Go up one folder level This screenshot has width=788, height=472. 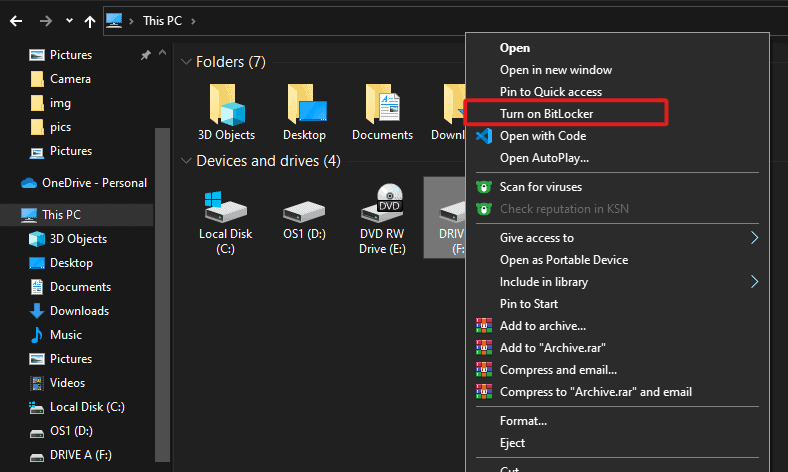pos(90,21)
